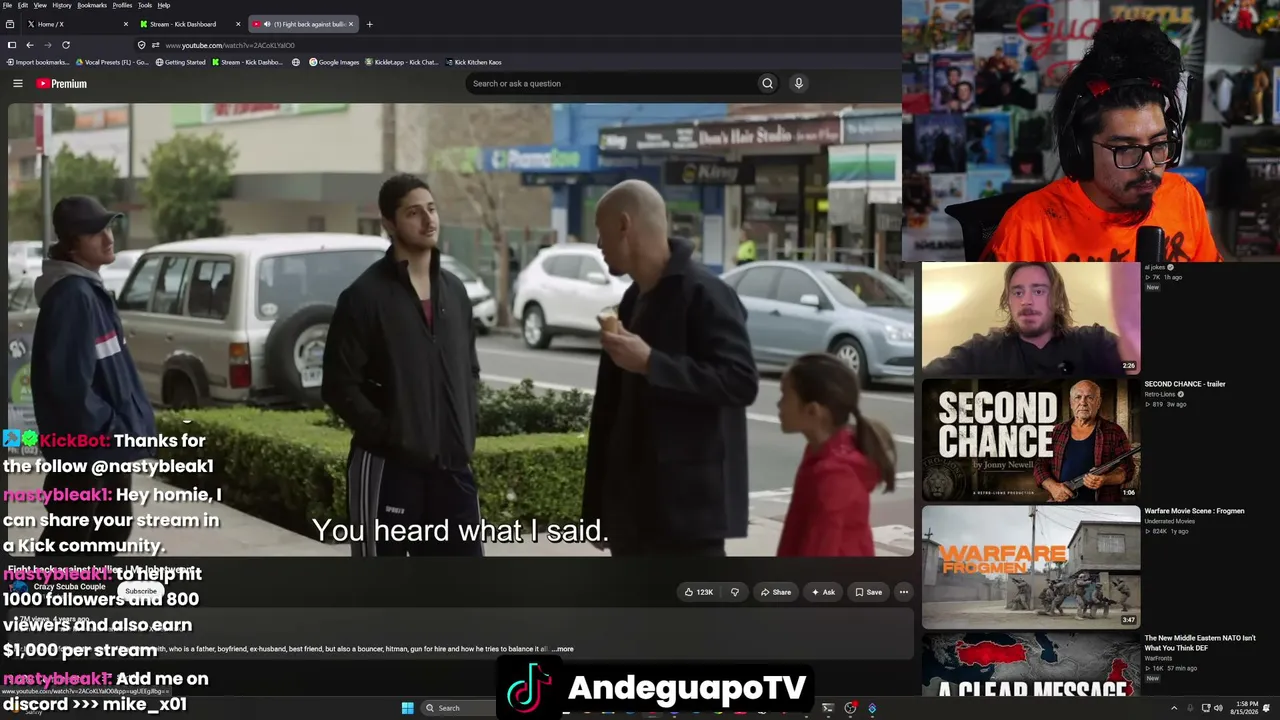Image resolution: width=1280 pixels, height=720 pixels.
Task: Click the Windows taskbar Search box
Action: [458, 708]
